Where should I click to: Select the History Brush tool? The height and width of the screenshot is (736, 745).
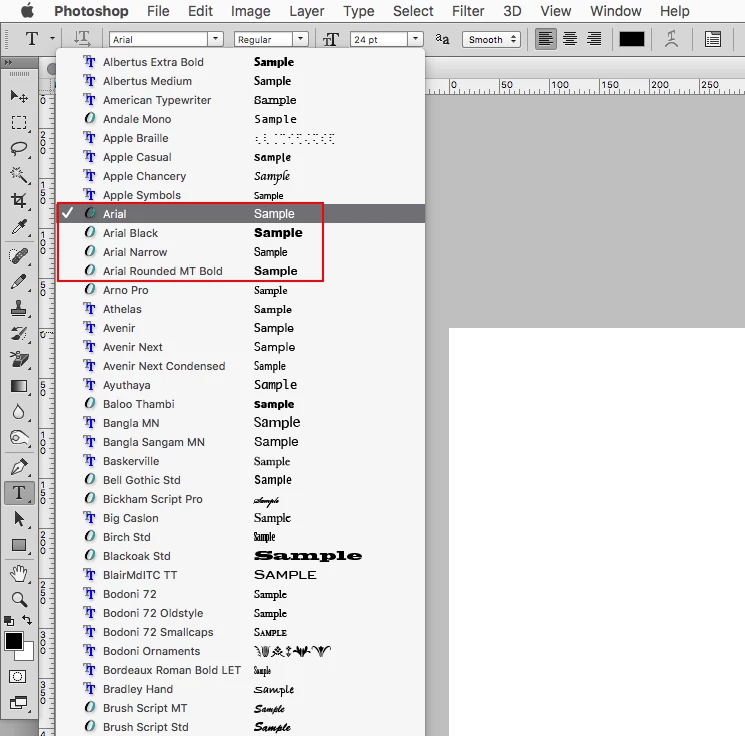(19, 334)
